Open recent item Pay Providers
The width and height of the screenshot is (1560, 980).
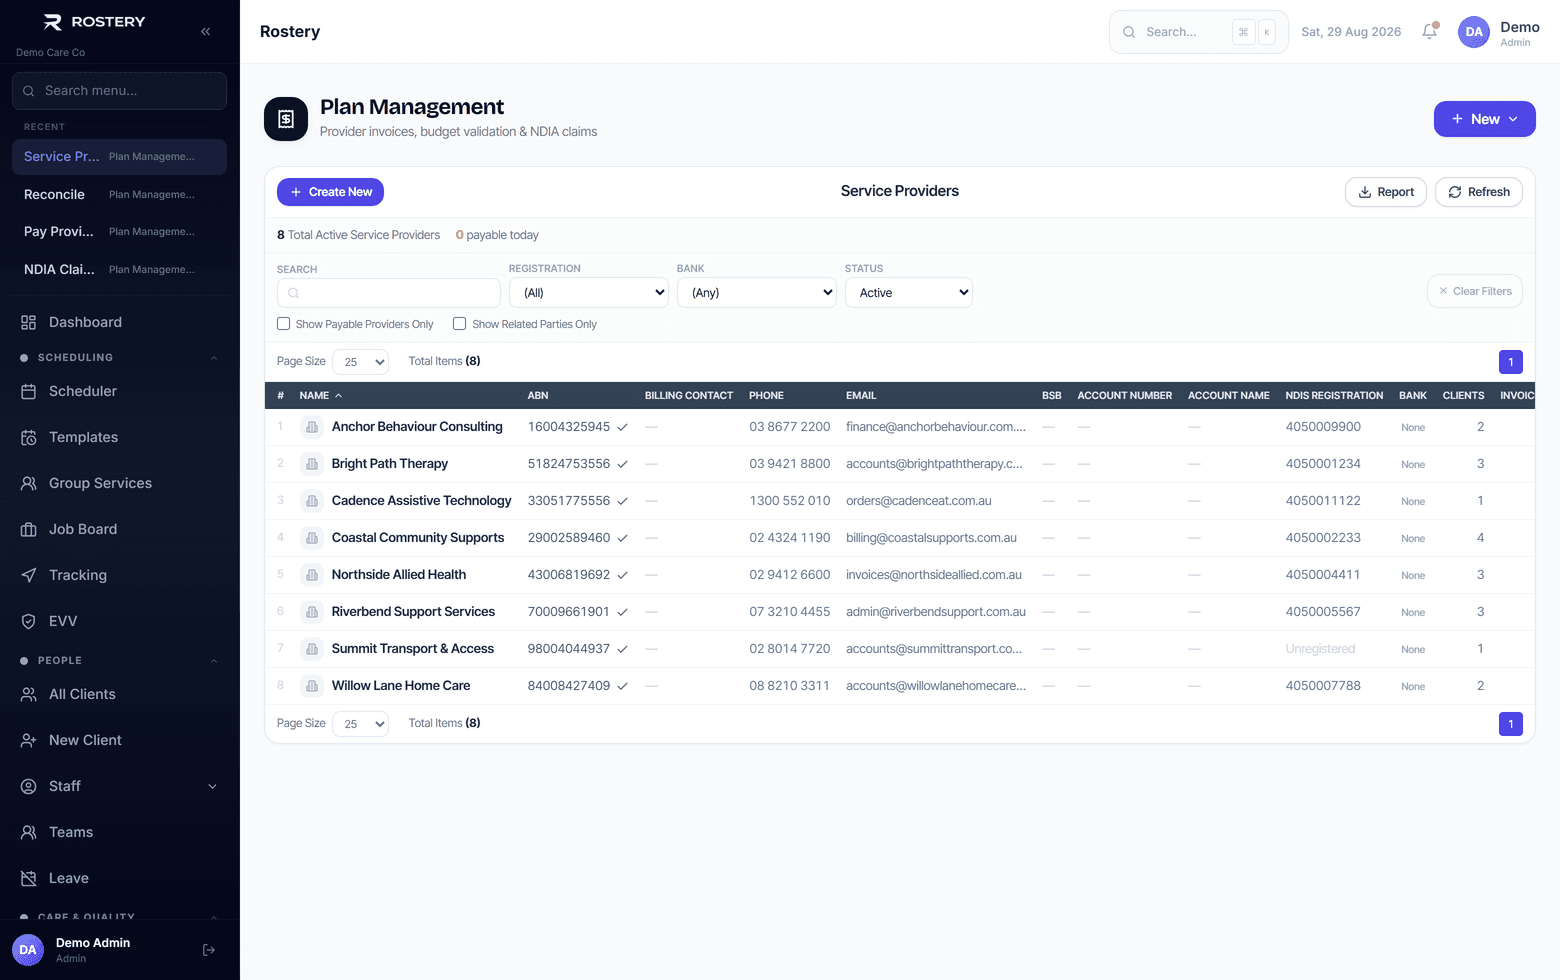120,231
